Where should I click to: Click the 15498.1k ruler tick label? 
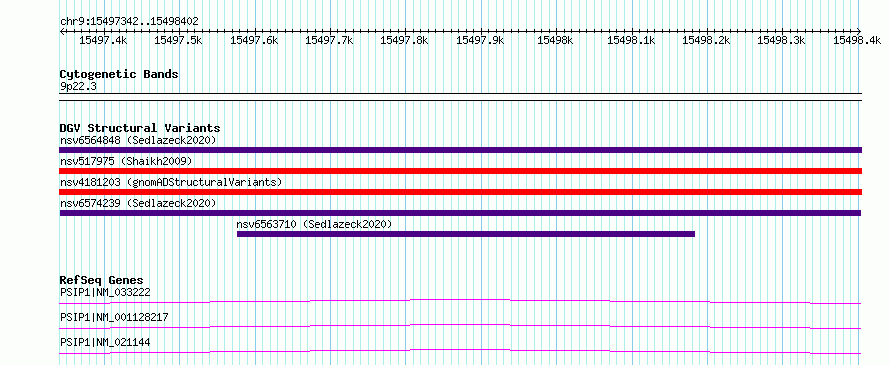631,40
